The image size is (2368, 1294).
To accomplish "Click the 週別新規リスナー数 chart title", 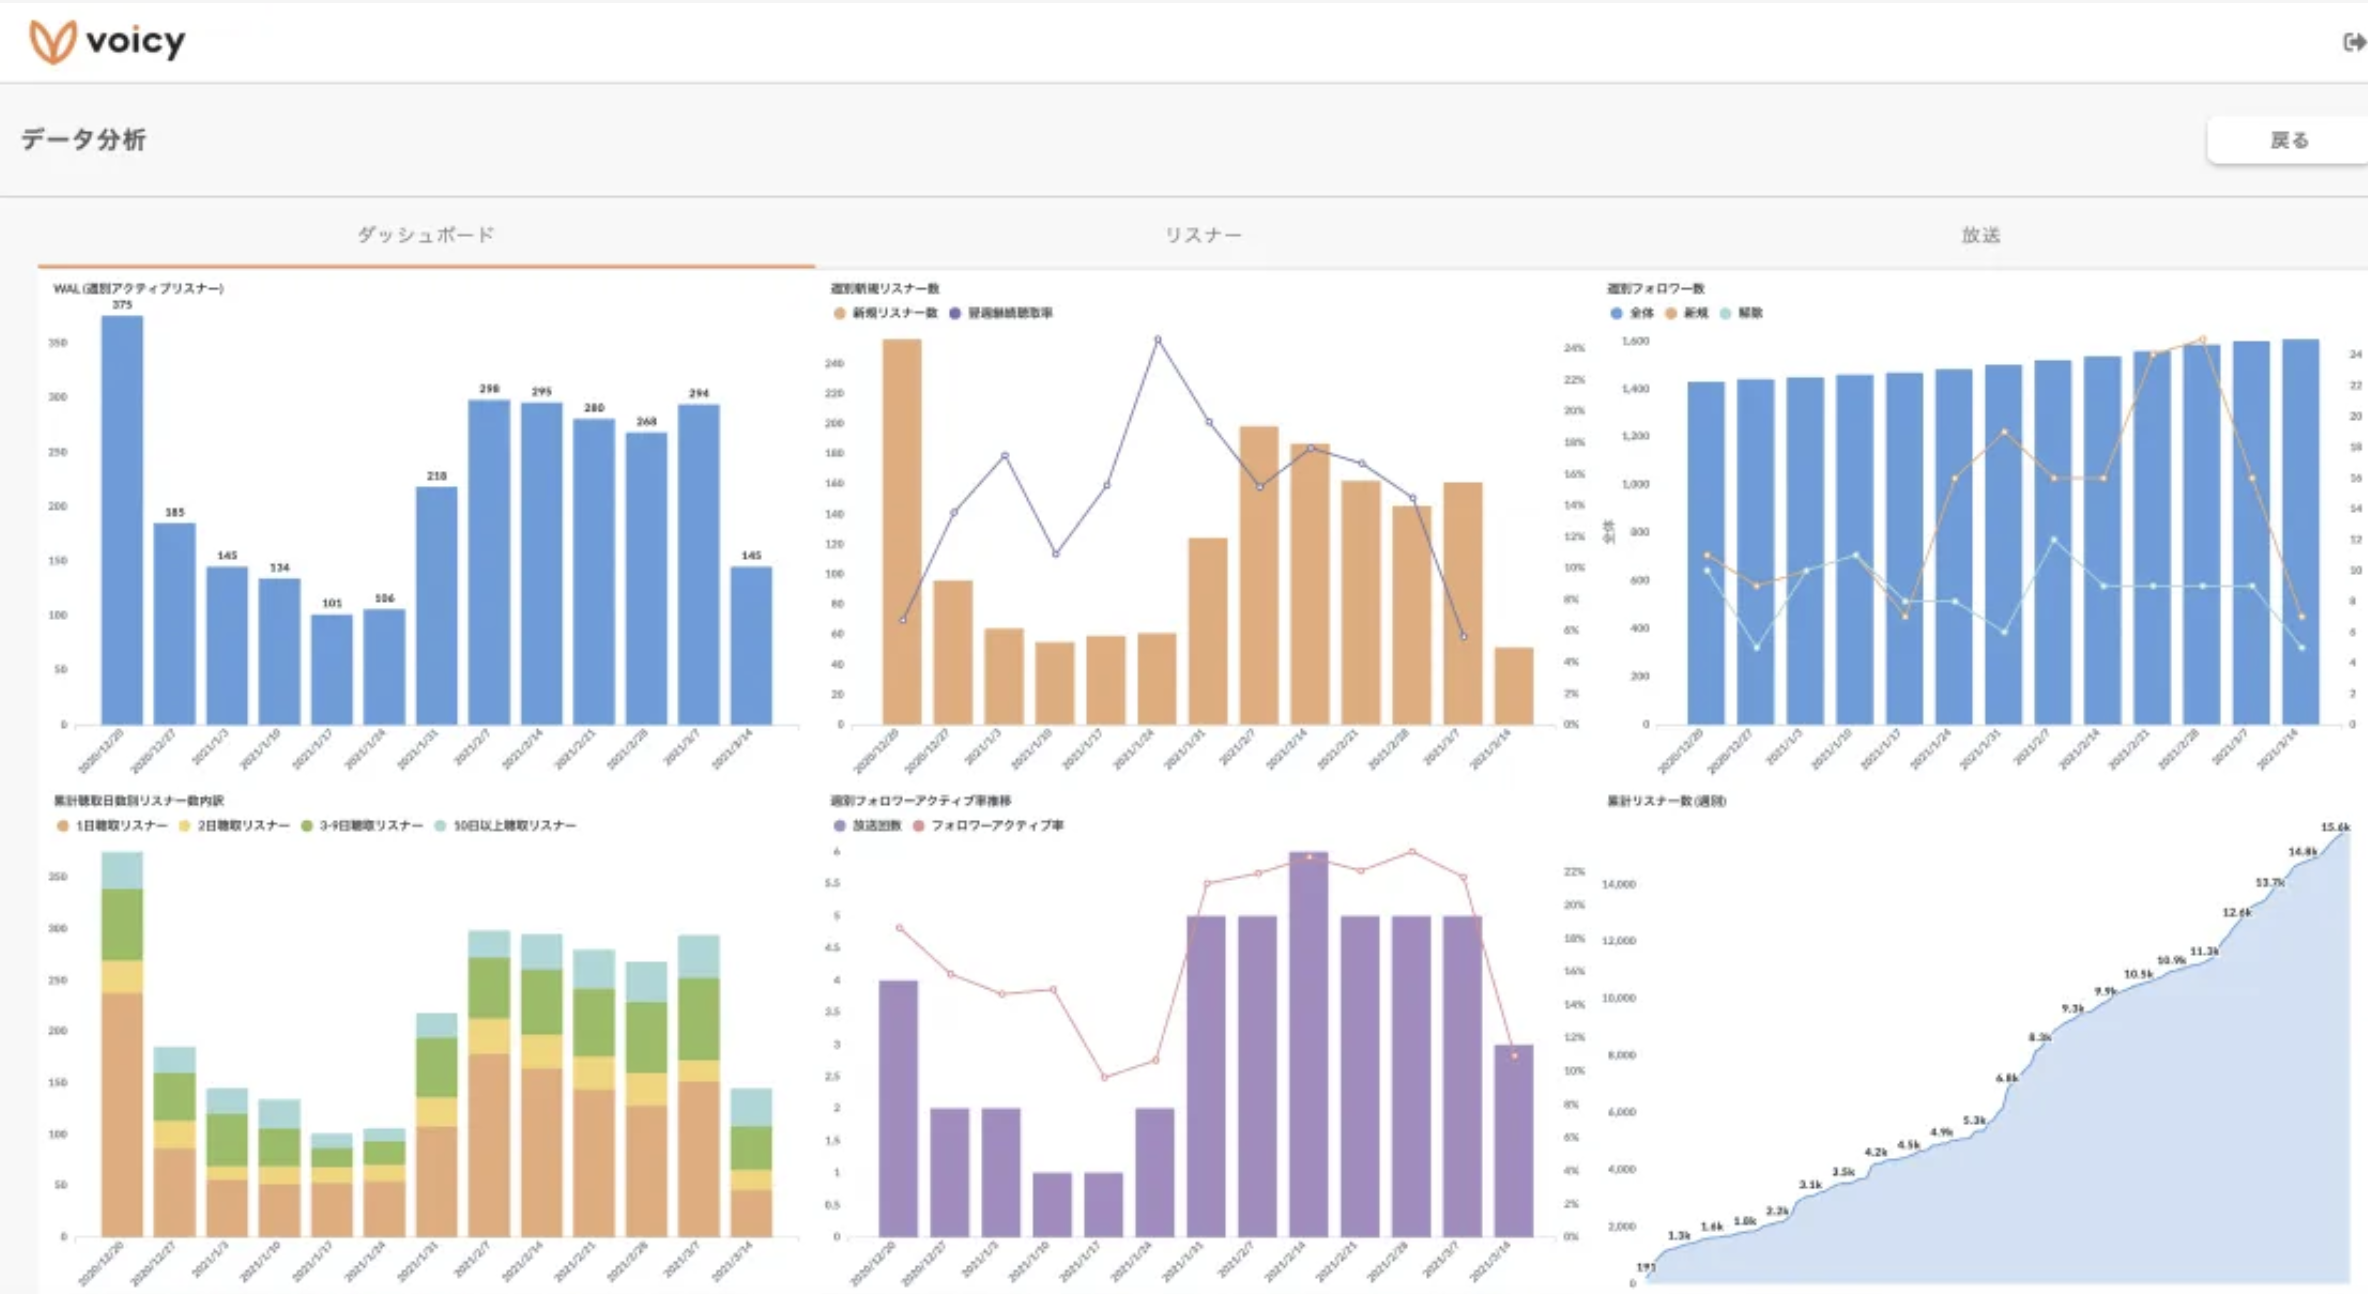I will pos(885,289).
